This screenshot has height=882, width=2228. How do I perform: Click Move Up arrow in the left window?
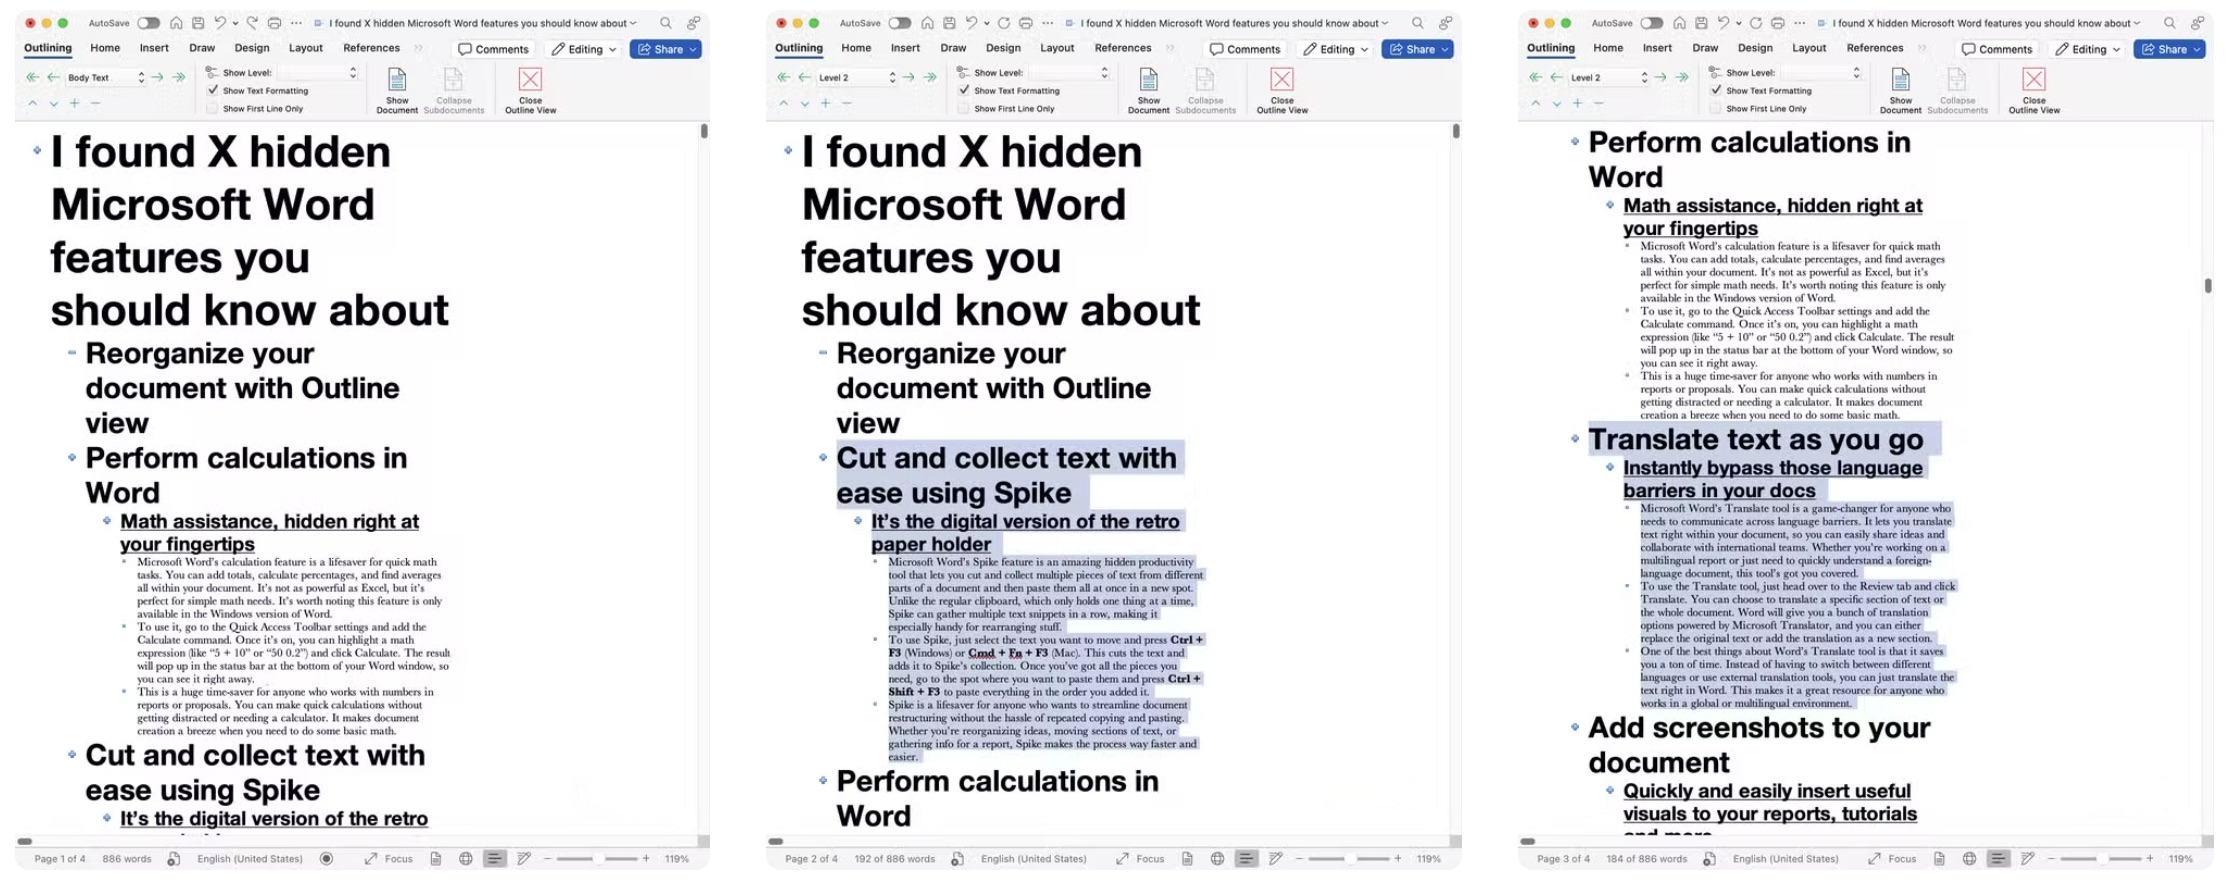(x=33, y=103)
